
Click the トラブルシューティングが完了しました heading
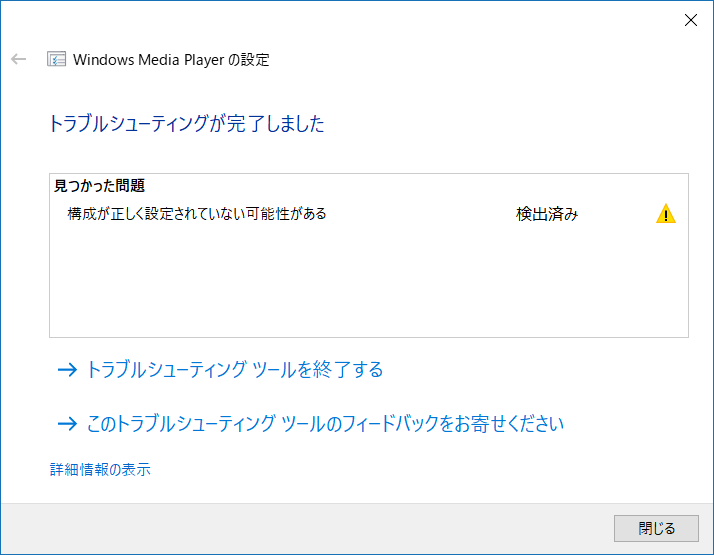coord(187,124)
